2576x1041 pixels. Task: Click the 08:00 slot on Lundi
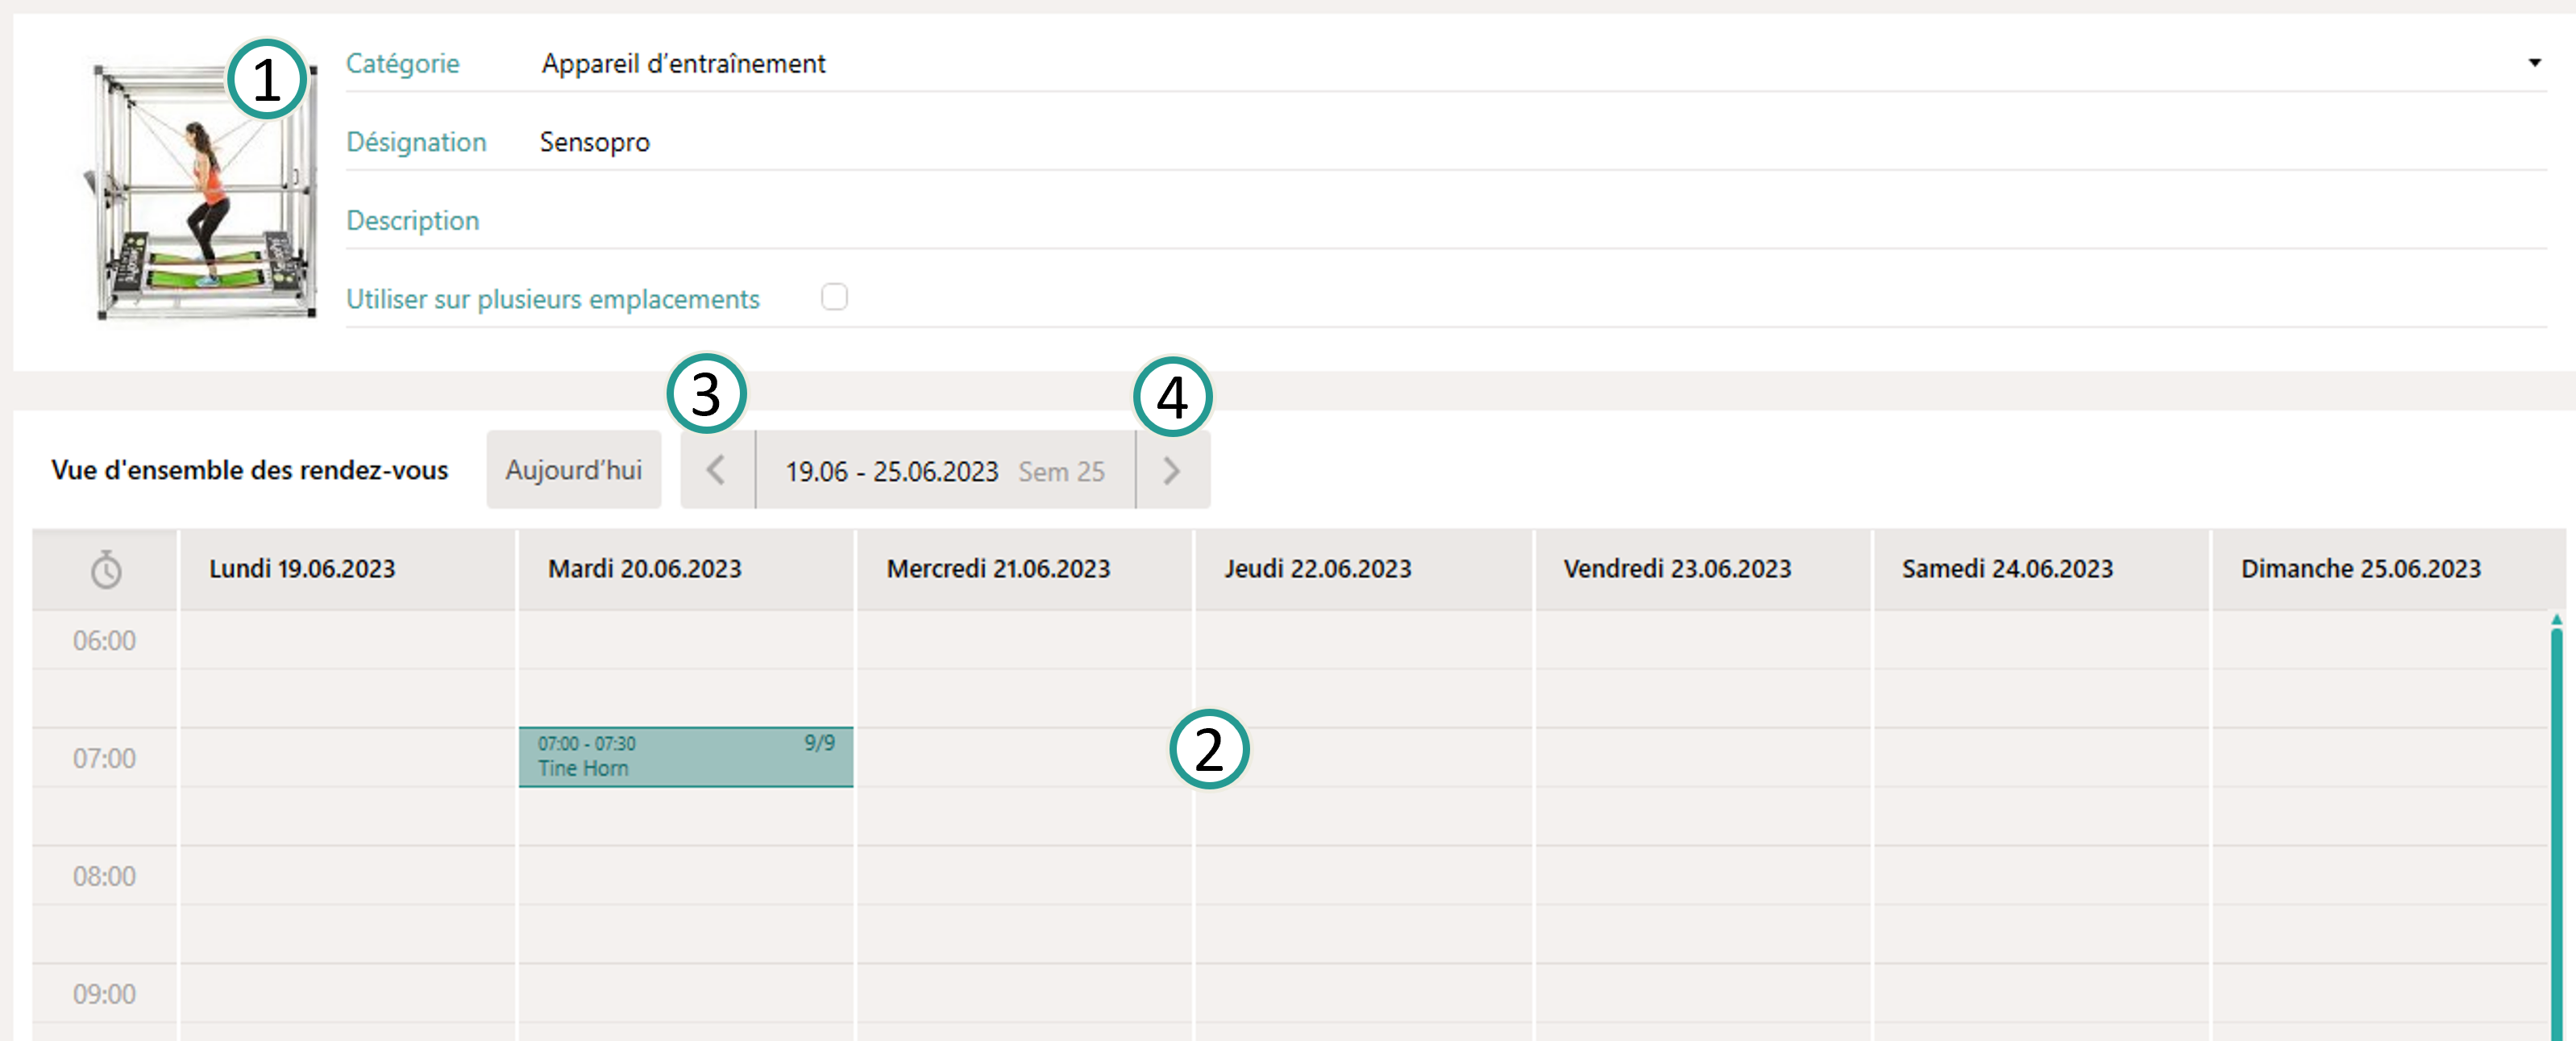[x=347, y=875]
